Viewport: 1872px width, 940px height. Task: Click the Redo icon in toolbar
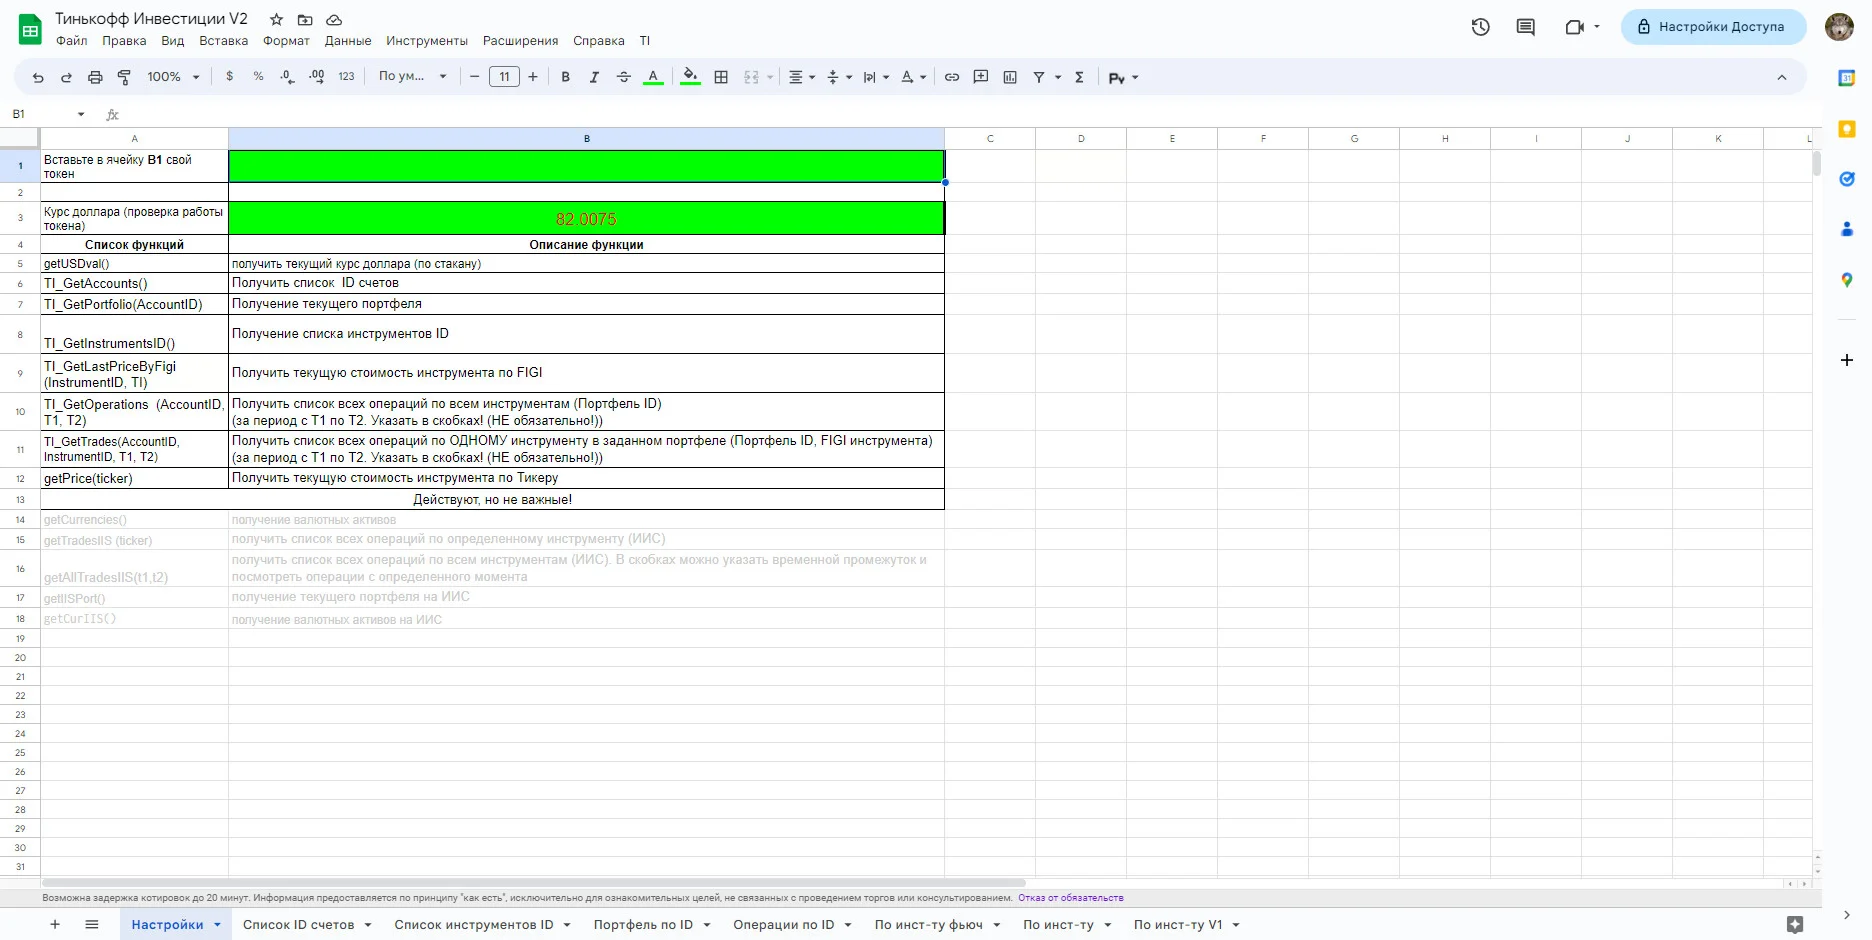click(x=66, y=77)
